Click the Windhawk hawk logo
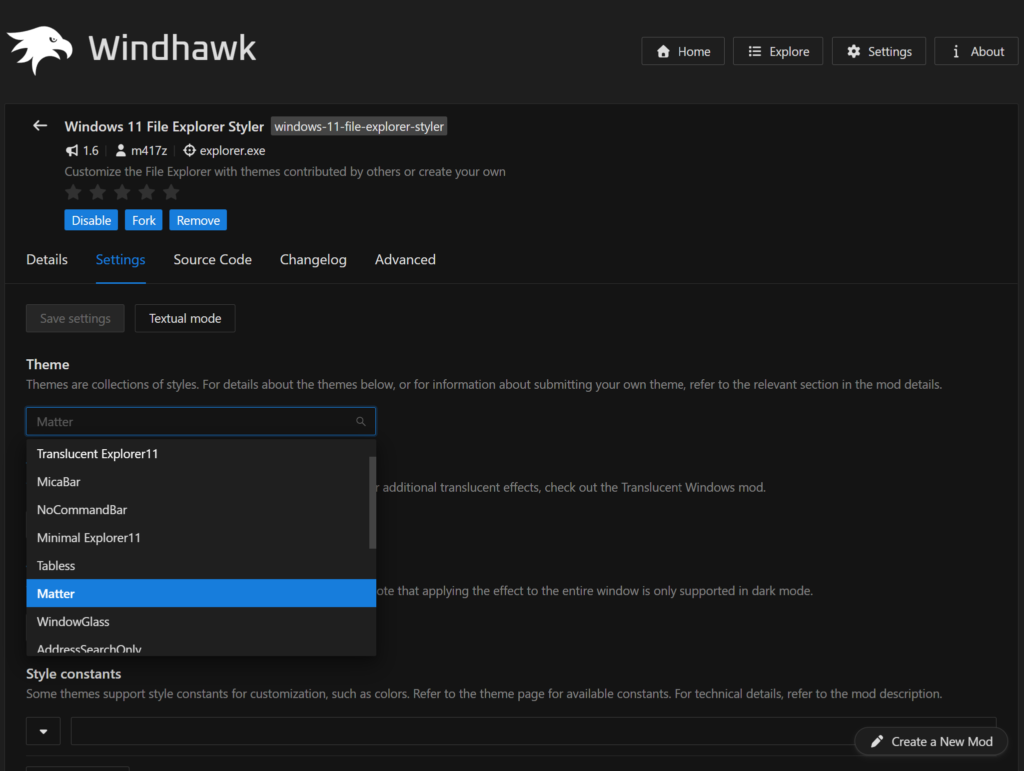The height and width of the screenshot is (771, 1024). pos(40,50)
